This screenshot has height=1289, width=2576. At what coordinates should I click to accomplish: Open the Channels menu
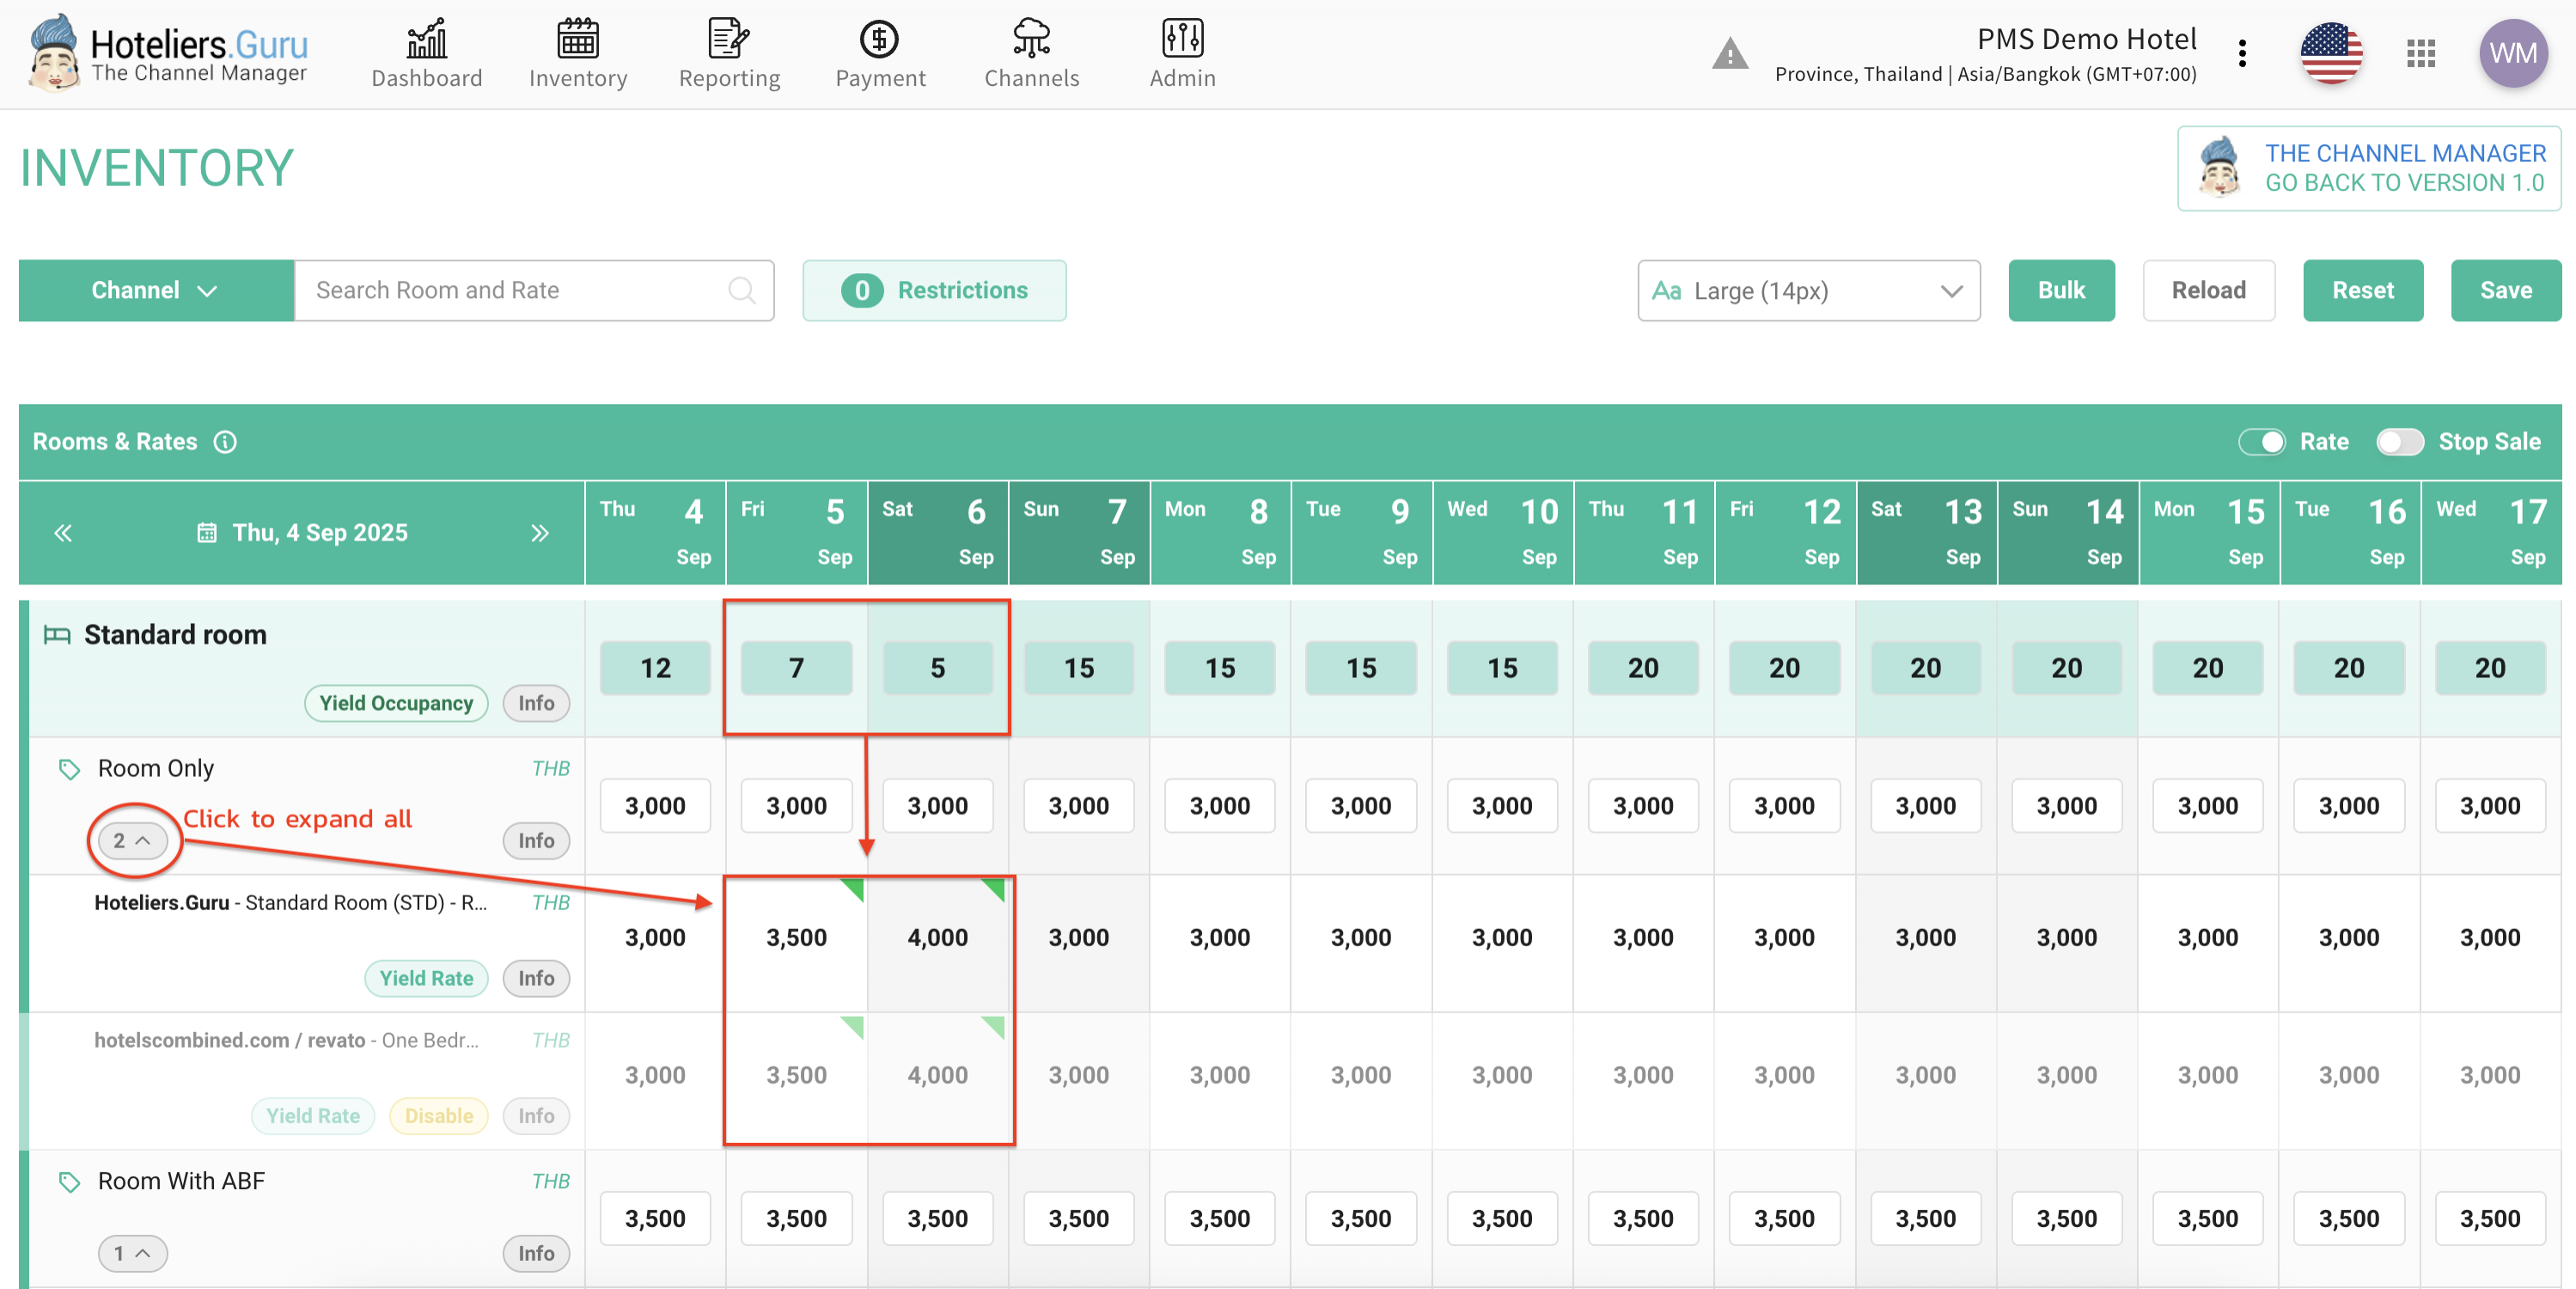pos(1031,55)
